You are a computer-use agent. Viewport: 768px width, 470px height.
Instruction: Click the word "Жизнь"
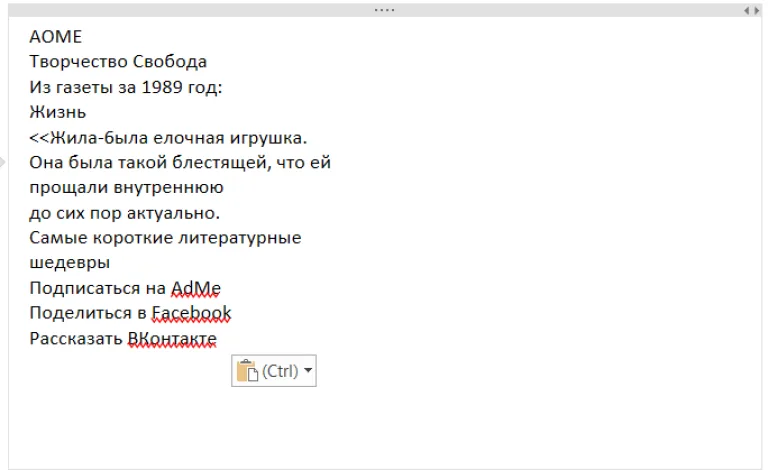(58, 112)
